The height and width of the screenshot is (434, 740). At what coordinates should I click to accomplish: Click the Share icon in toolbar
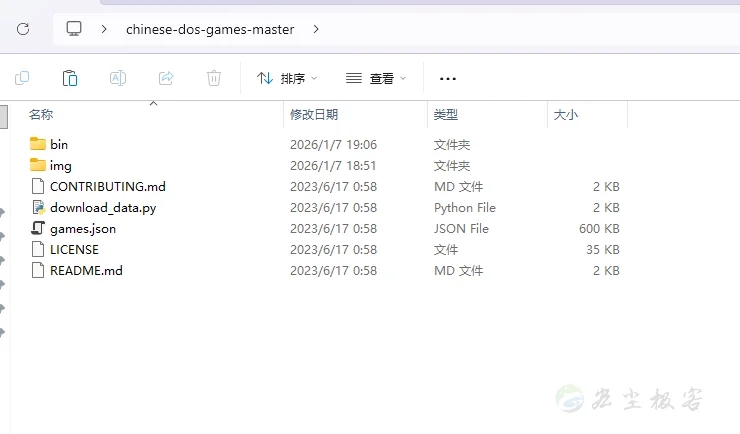(x=166, y=78)
